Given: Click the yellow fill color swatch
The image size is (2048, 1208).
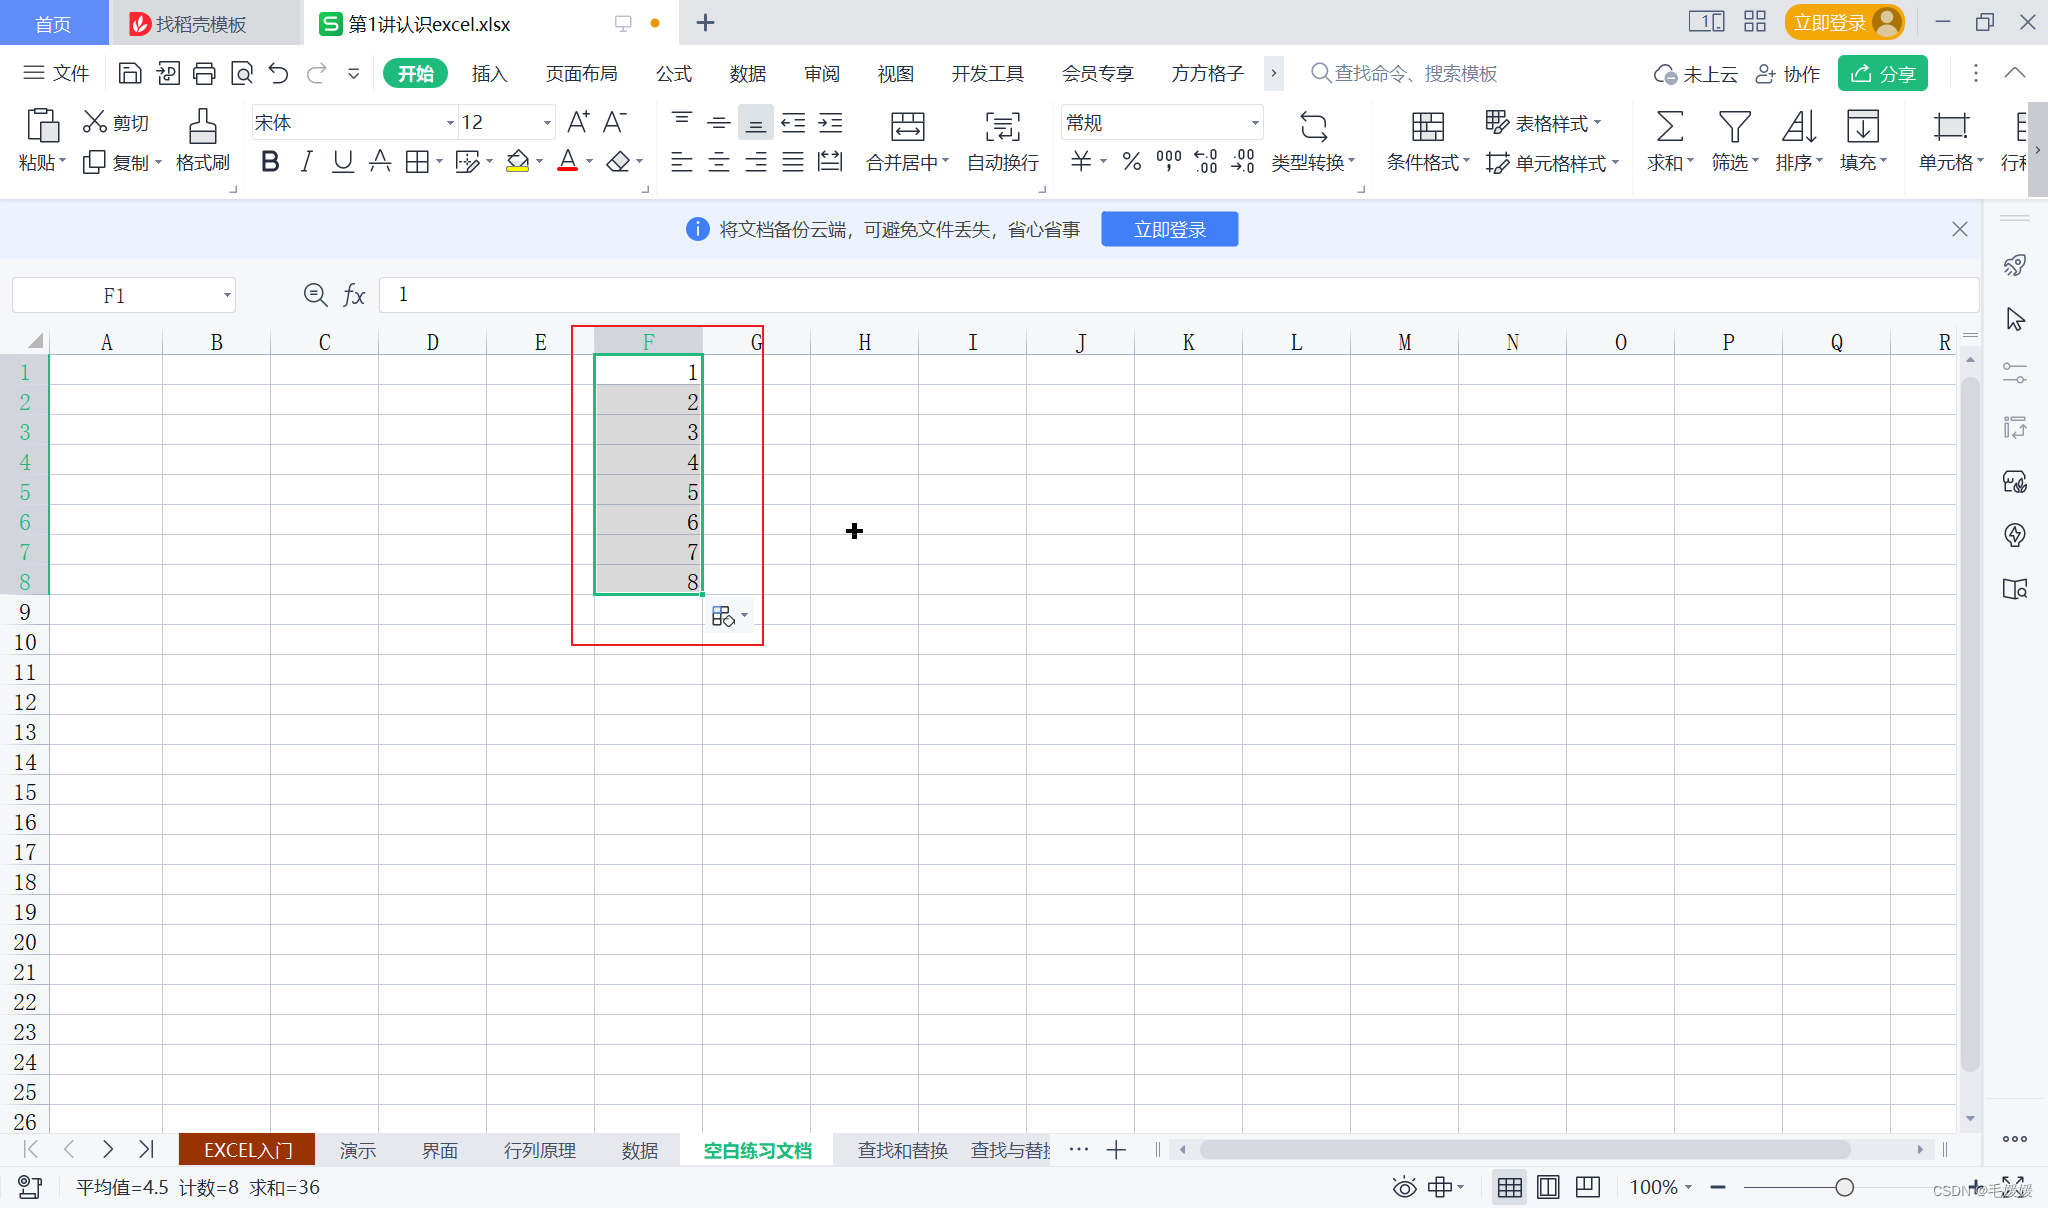Looking at the screenshot, I should click(x=517, y=161).
